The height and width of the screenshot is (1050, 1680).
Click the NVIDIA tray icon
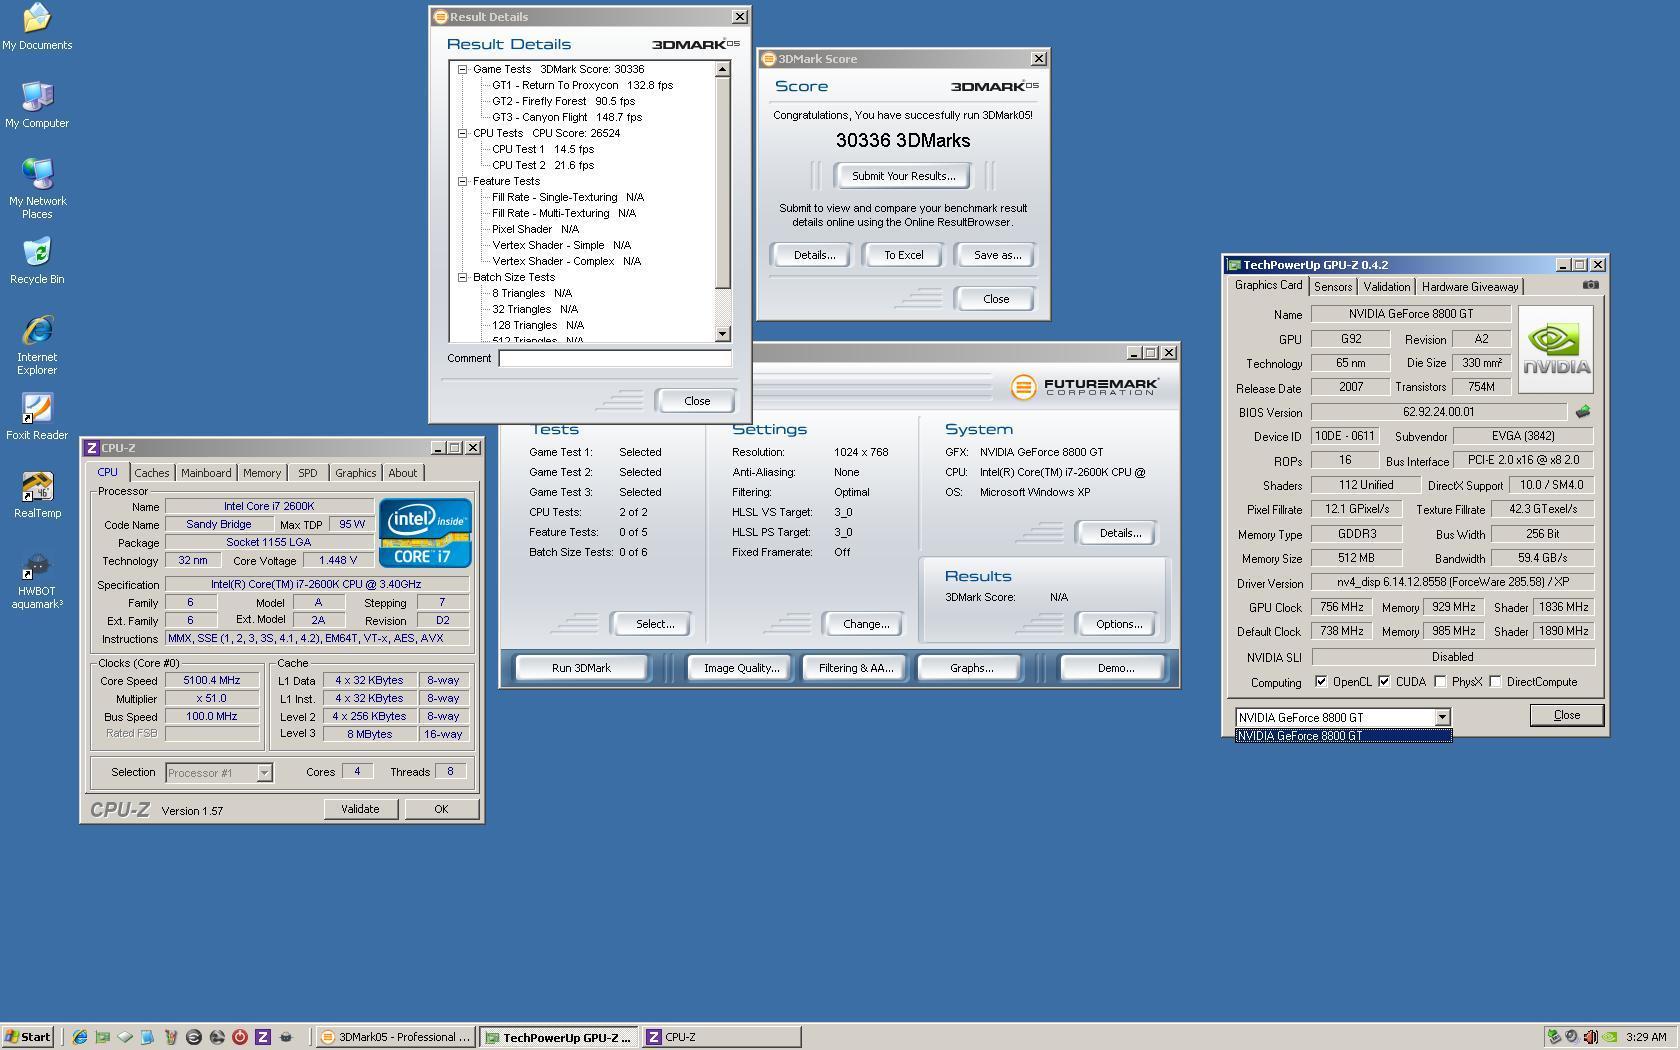tap(1608, 1037)
